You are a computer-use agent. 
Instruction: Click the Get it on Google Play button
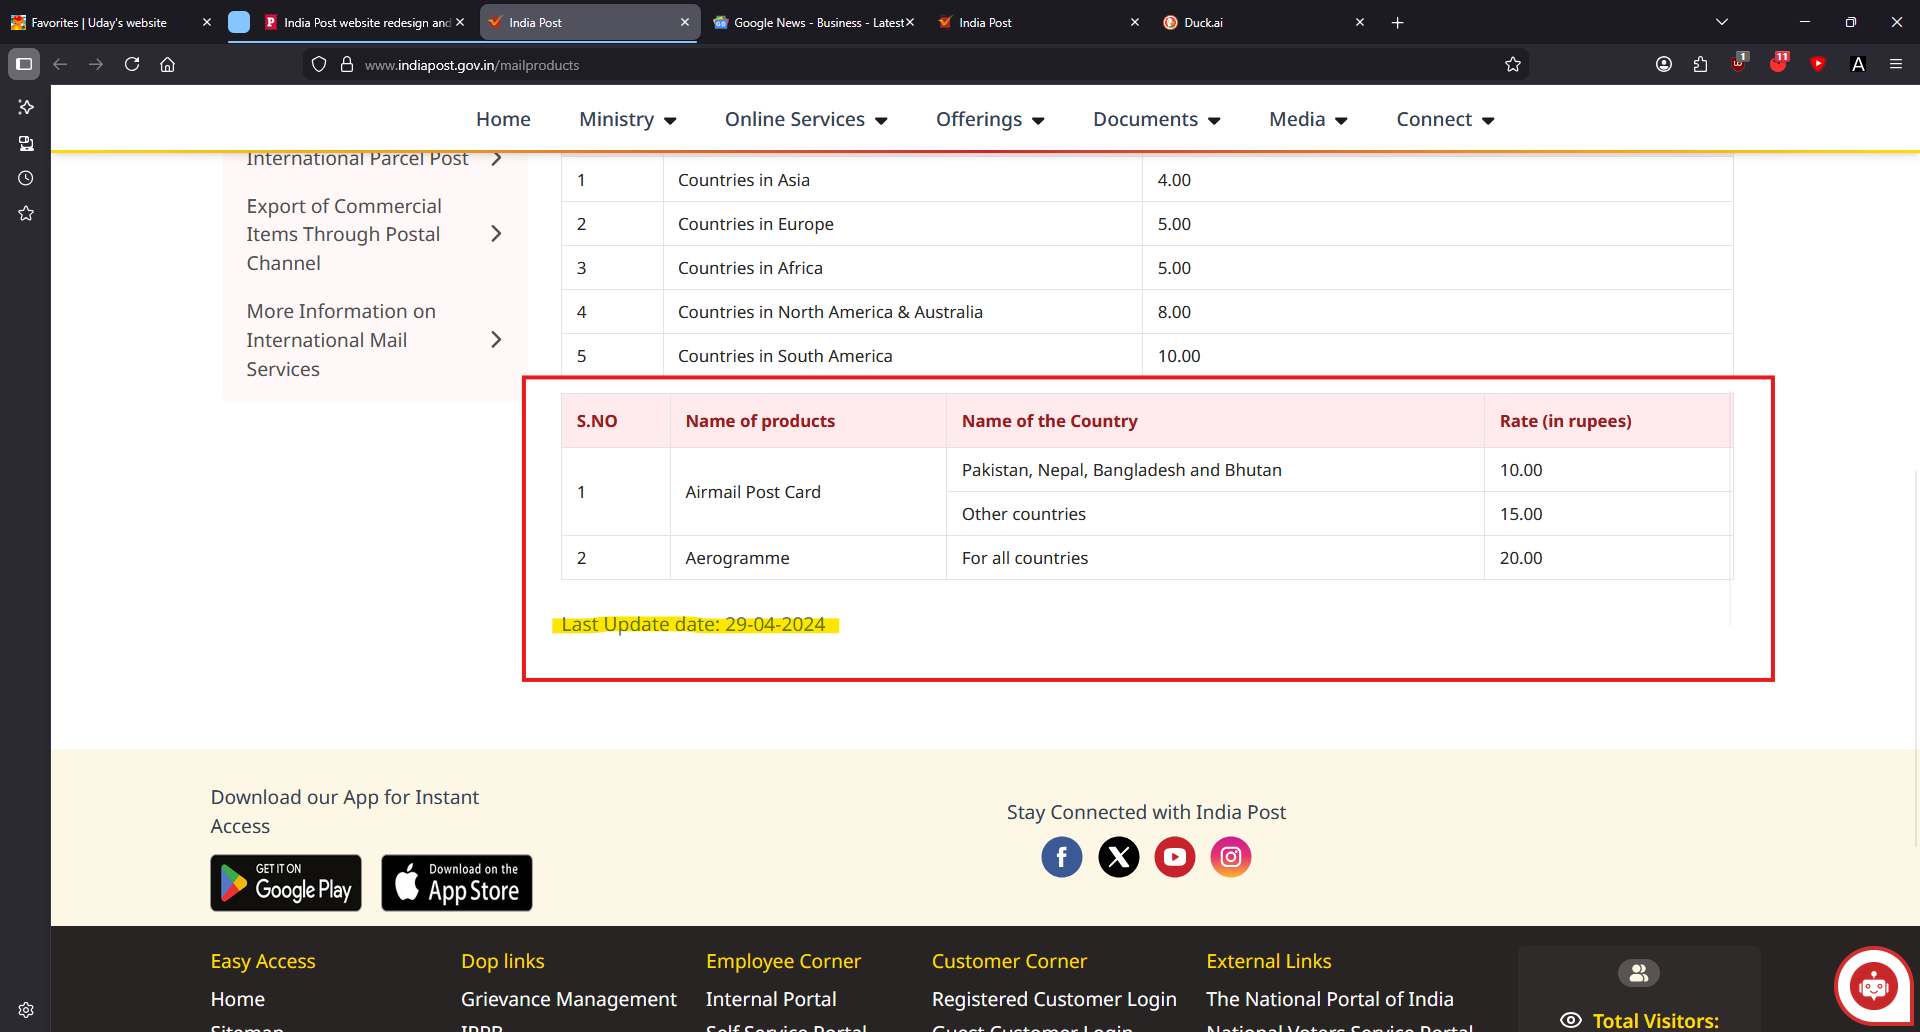tap(286, 883)
